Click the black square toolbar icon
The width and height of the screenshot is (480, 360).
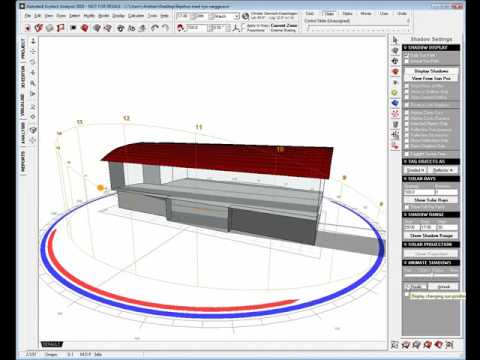(x=73, y=28)
